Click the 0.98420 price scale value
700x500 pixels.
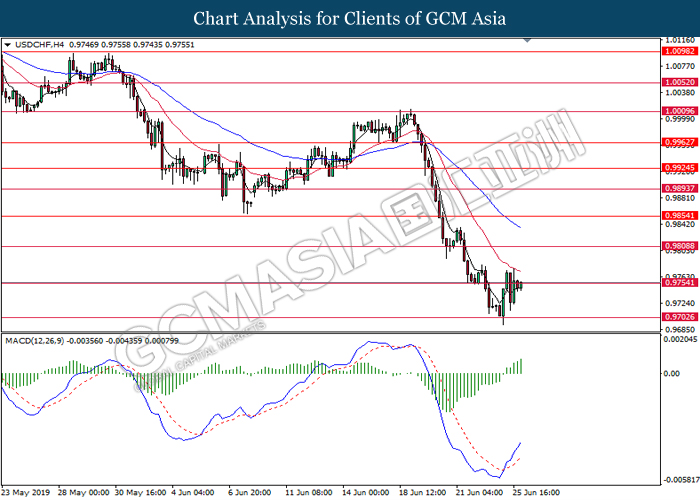click(680, 224)
